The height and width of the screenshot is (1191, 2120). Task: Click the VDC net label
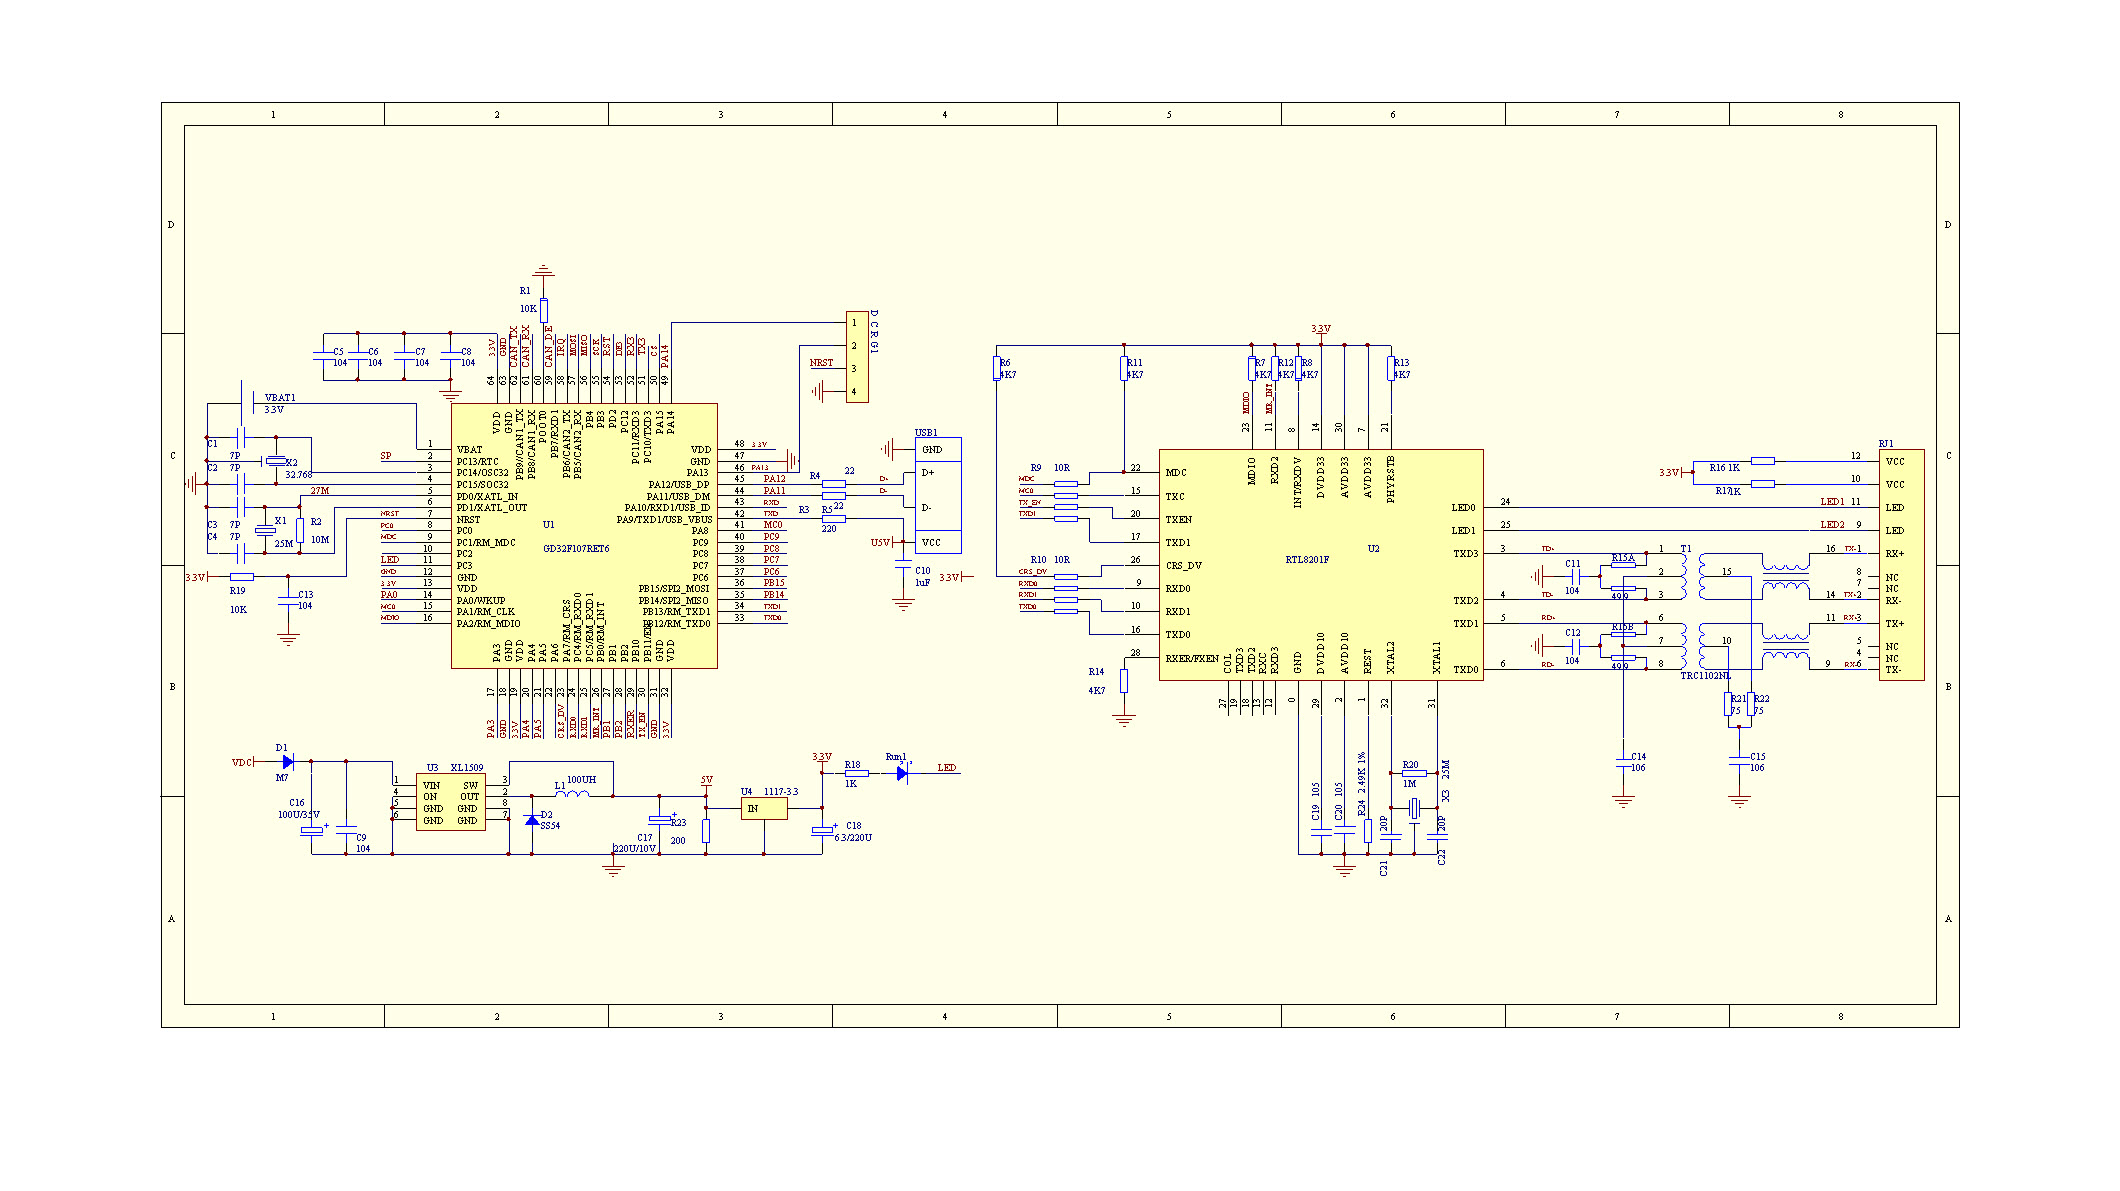(242, 762)
